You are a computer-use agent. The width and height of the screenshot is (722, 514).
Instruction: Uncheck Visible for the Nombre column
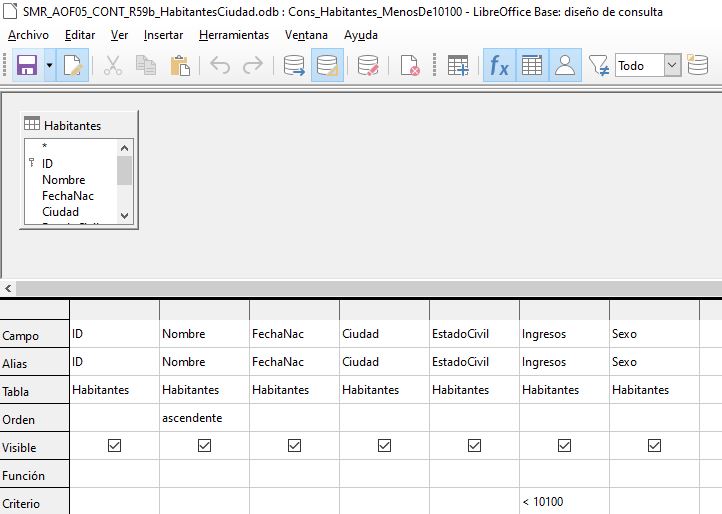pos(204,445)
